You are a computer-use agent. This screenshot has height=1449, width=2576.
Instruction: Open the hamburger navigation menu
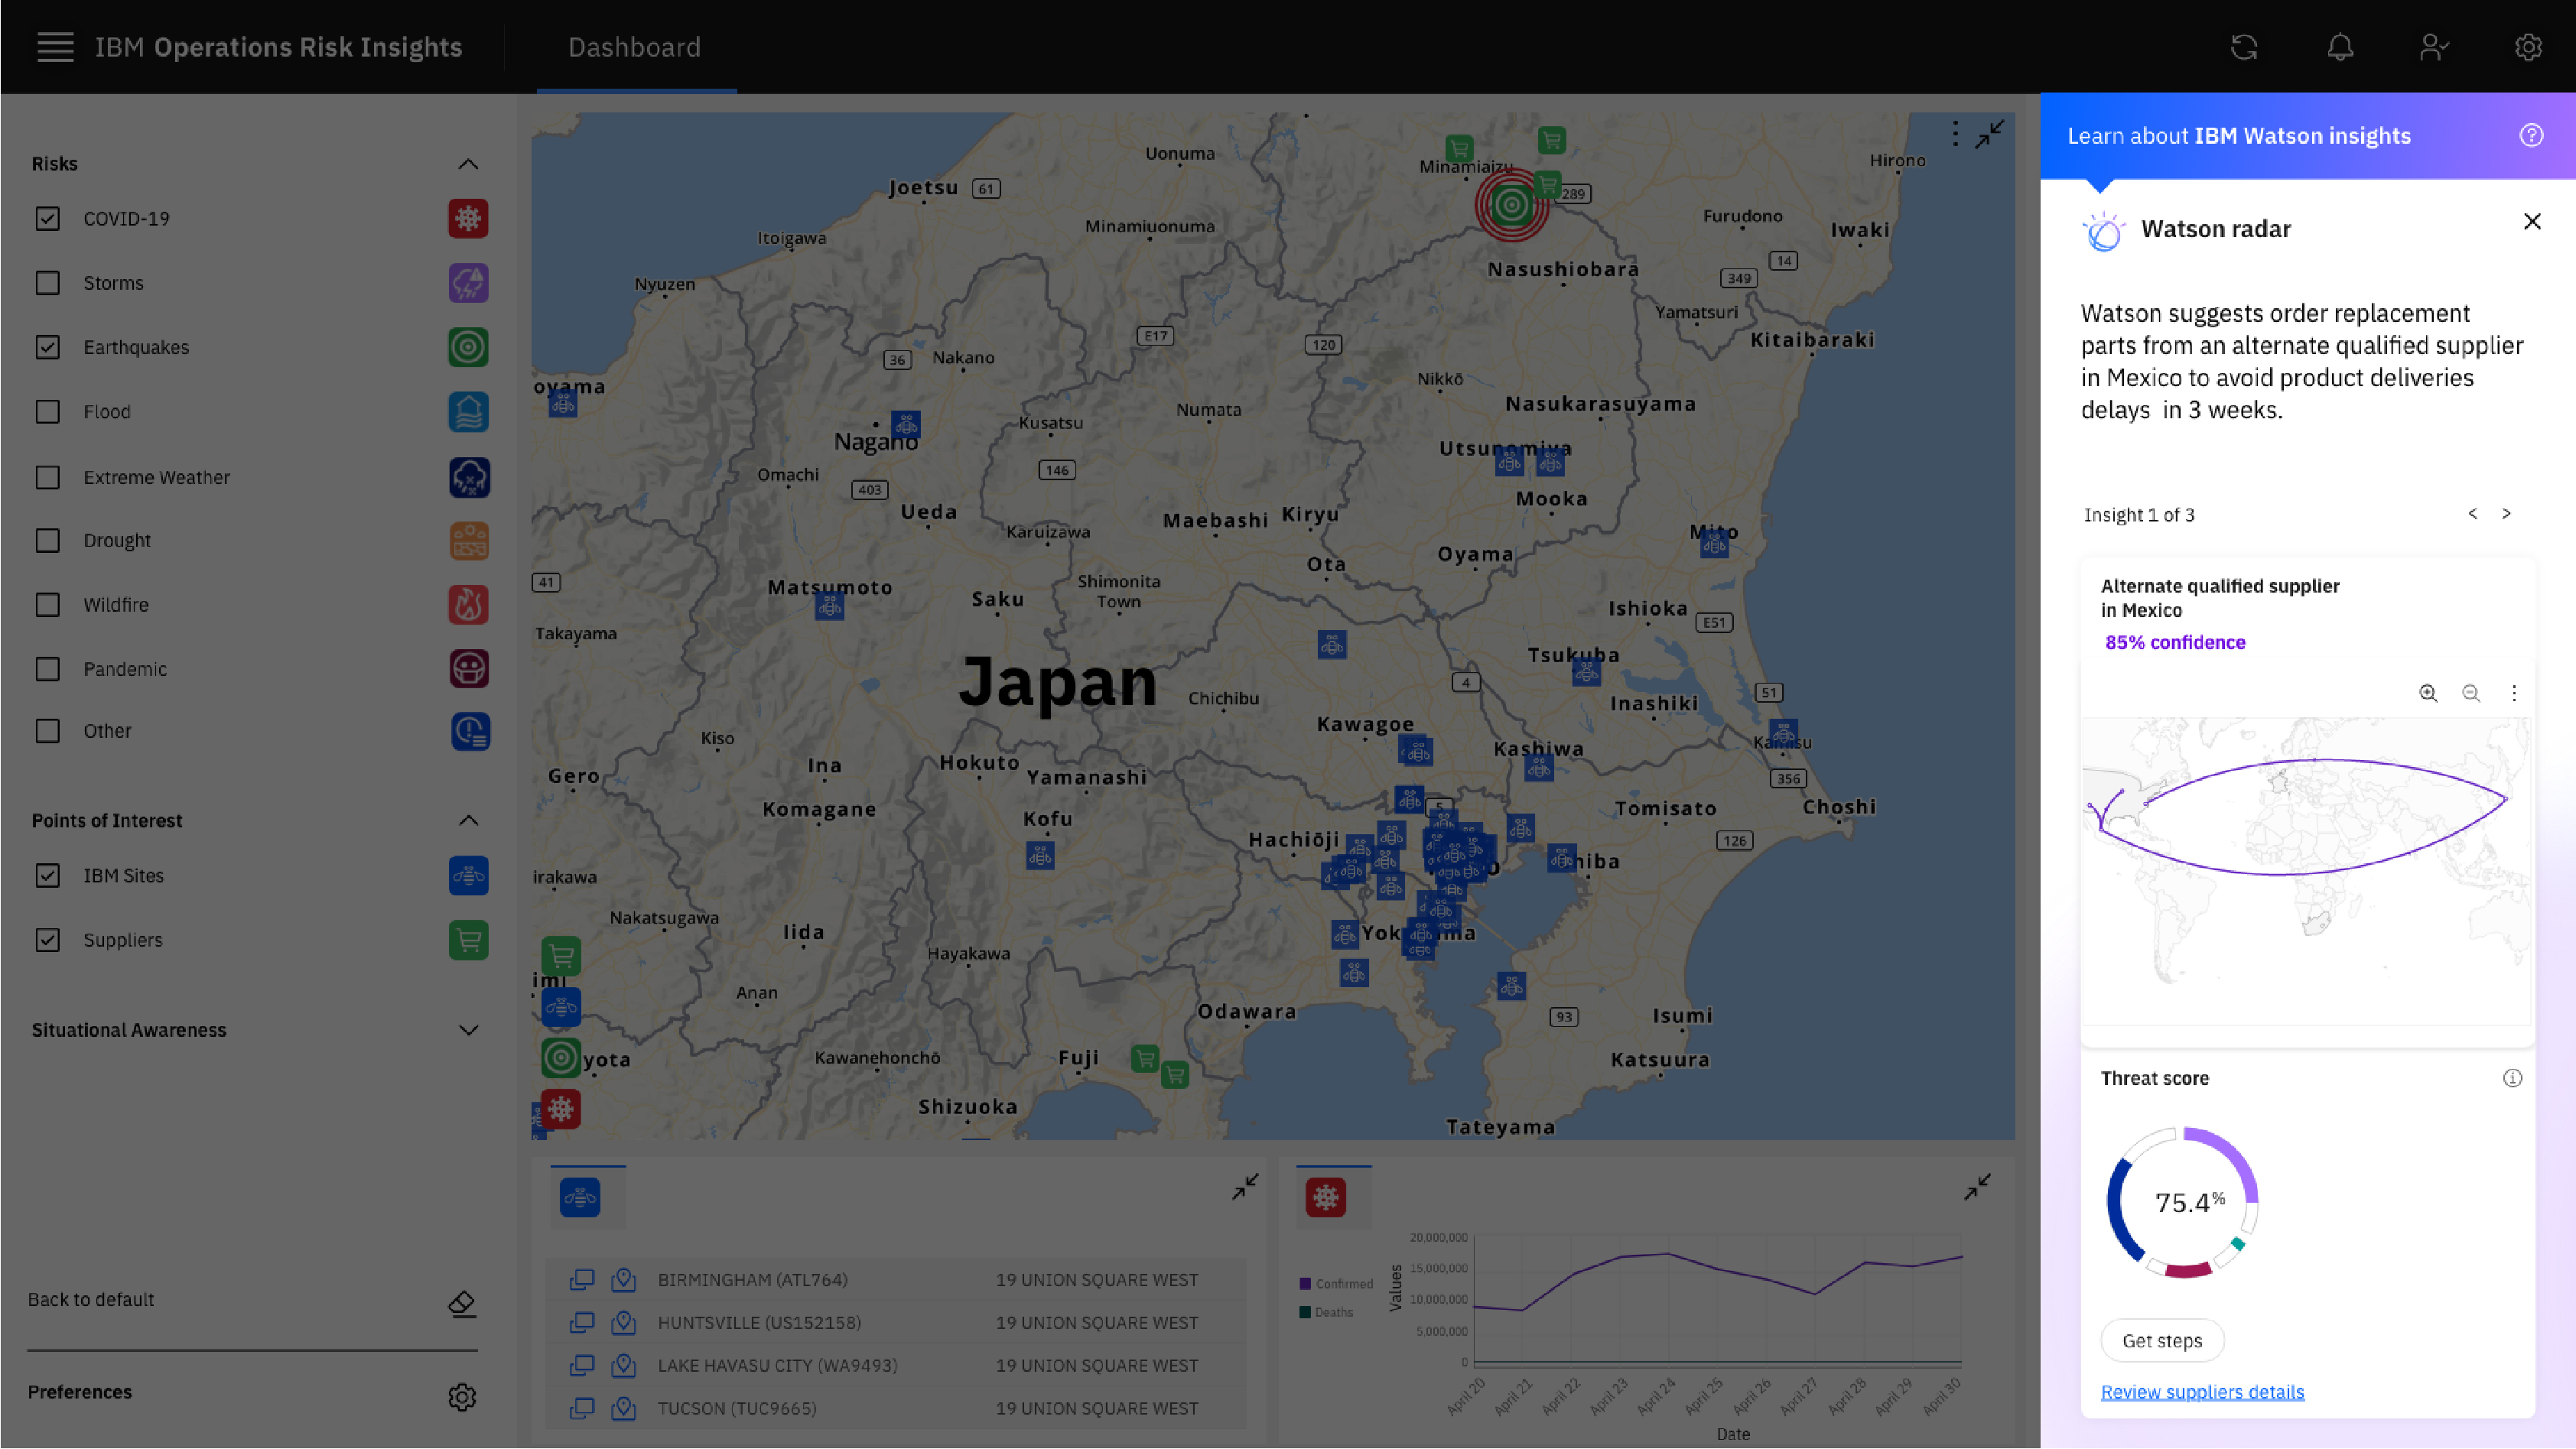(x=55, y=47)
